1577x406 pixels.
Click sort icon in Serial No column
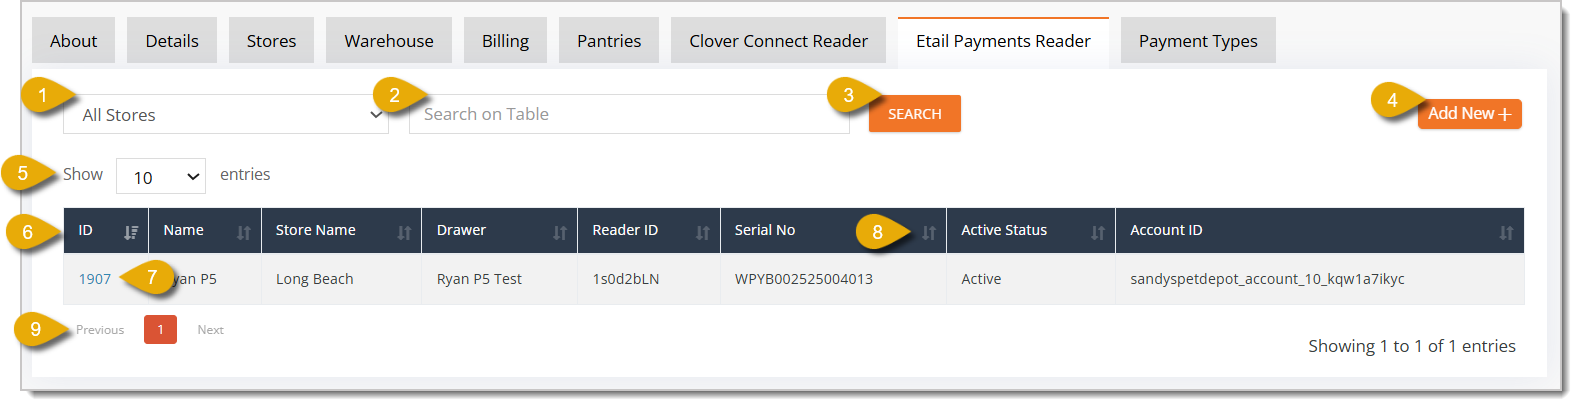tap(929, 232)
